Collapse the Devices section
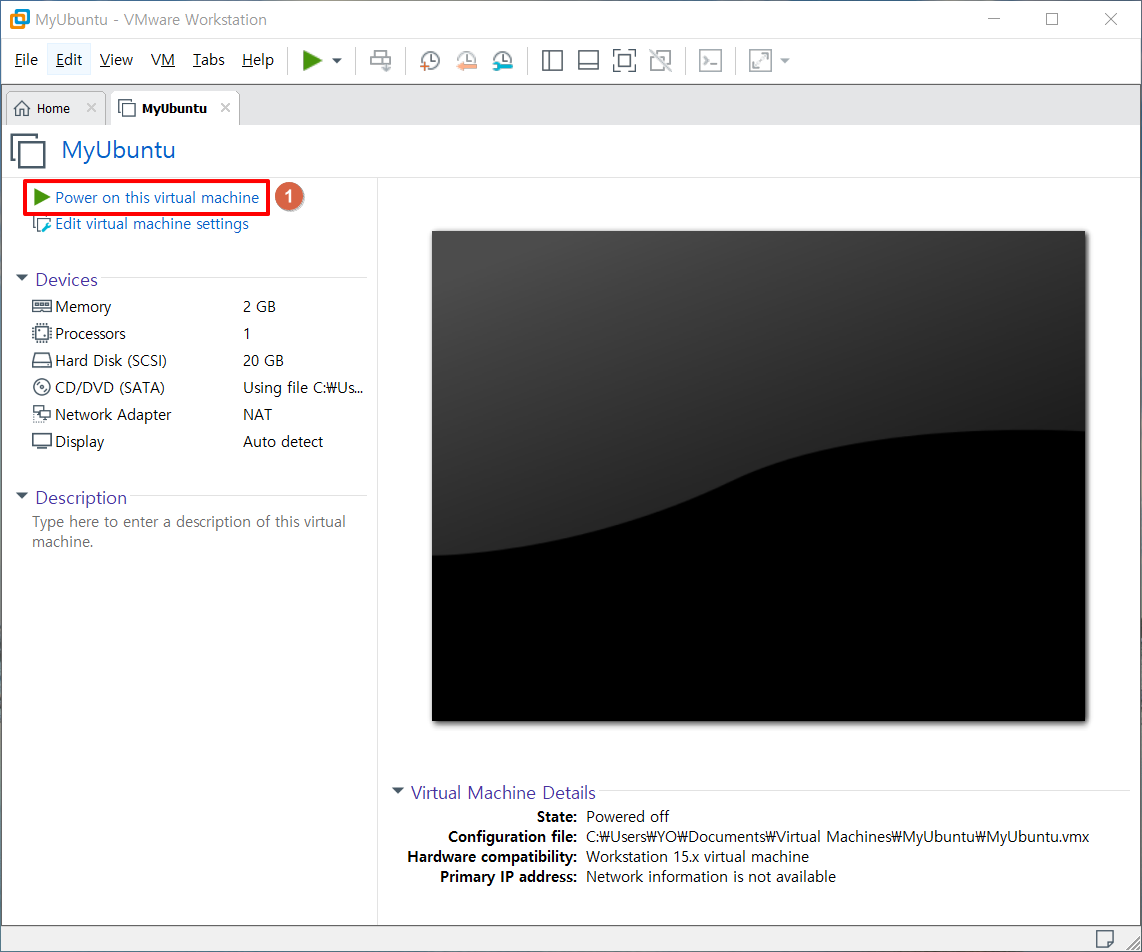Image resolution: width=1142 pixels, height=952 pixels. click(22, 278)
